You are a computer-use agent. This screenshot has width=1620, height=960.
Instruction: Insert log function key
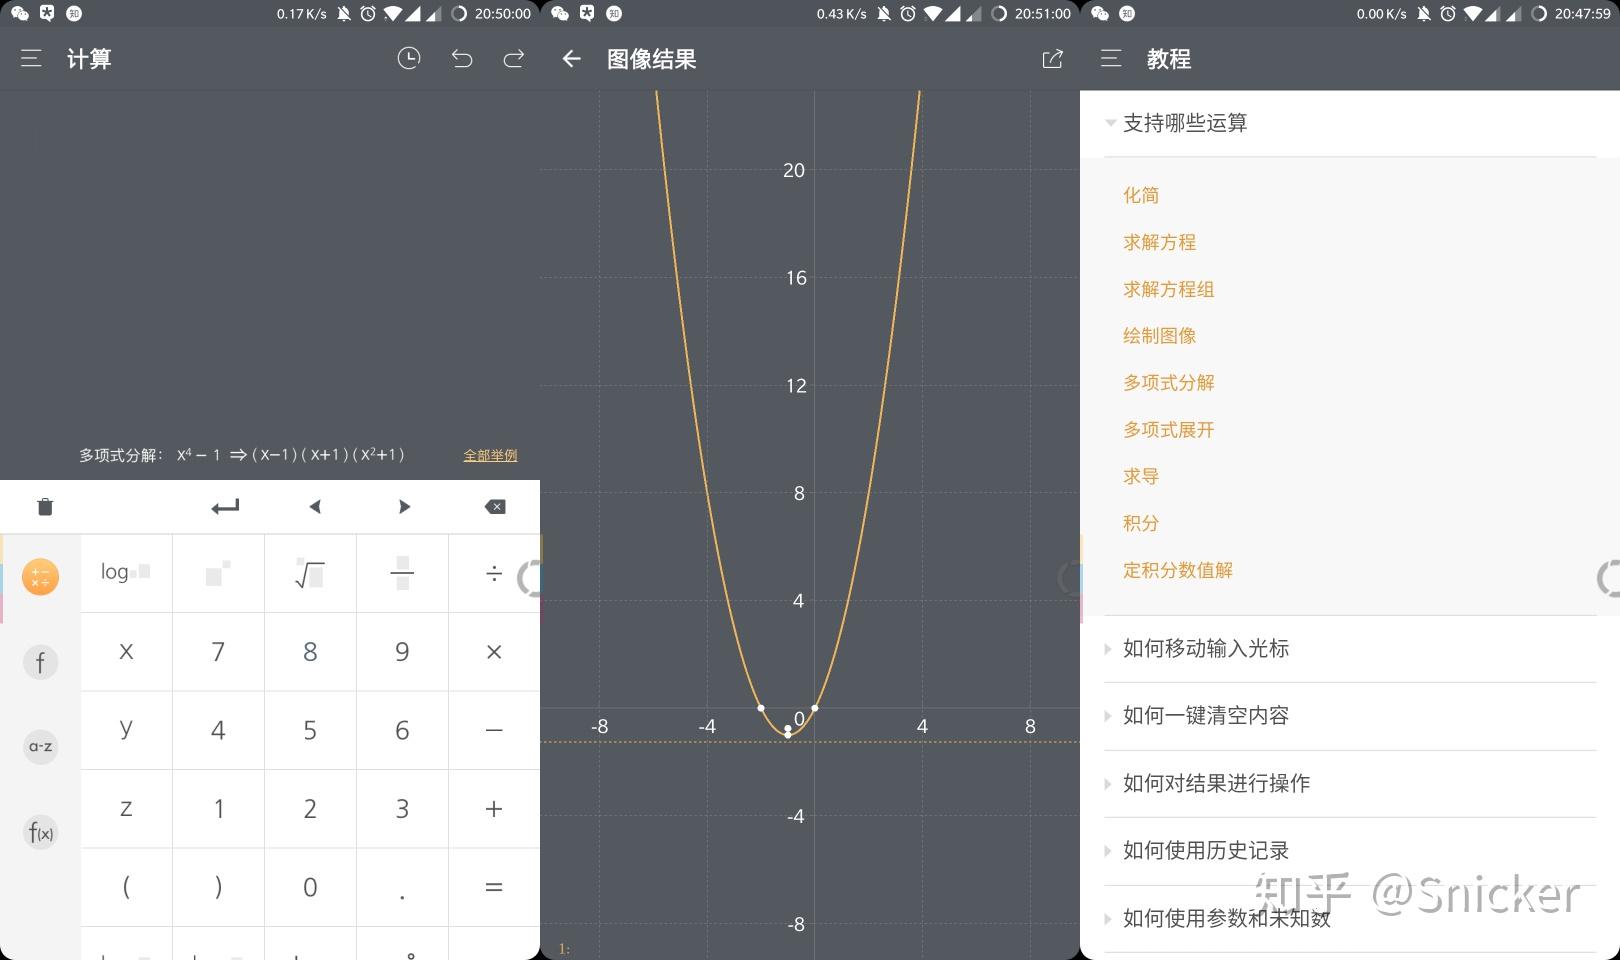pos(126,573)
